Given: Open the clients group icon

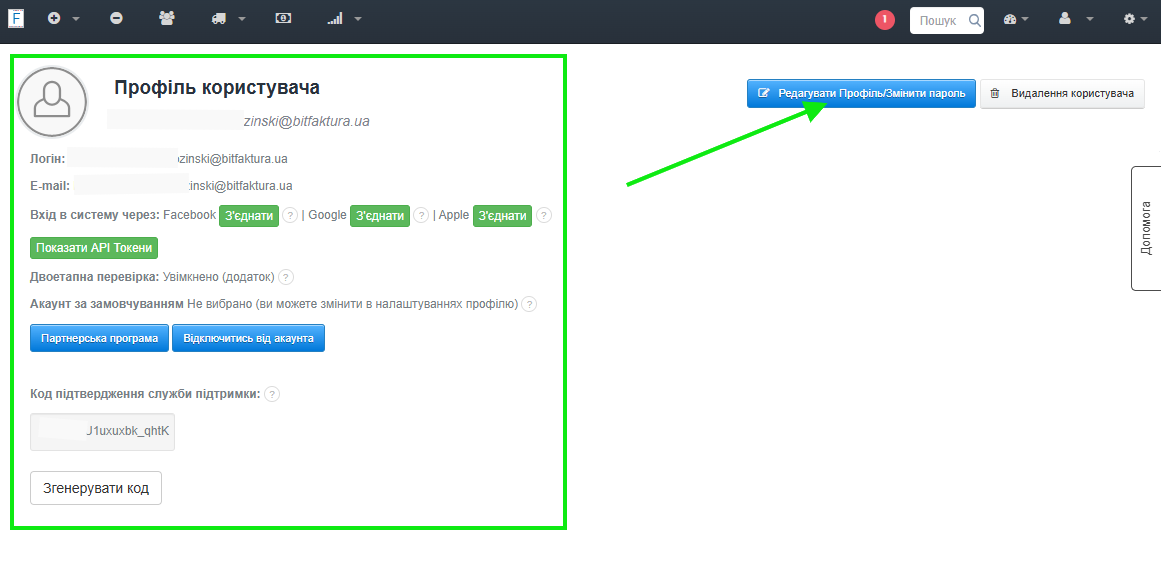Looking at the screenshot, I should click(167, 19).
